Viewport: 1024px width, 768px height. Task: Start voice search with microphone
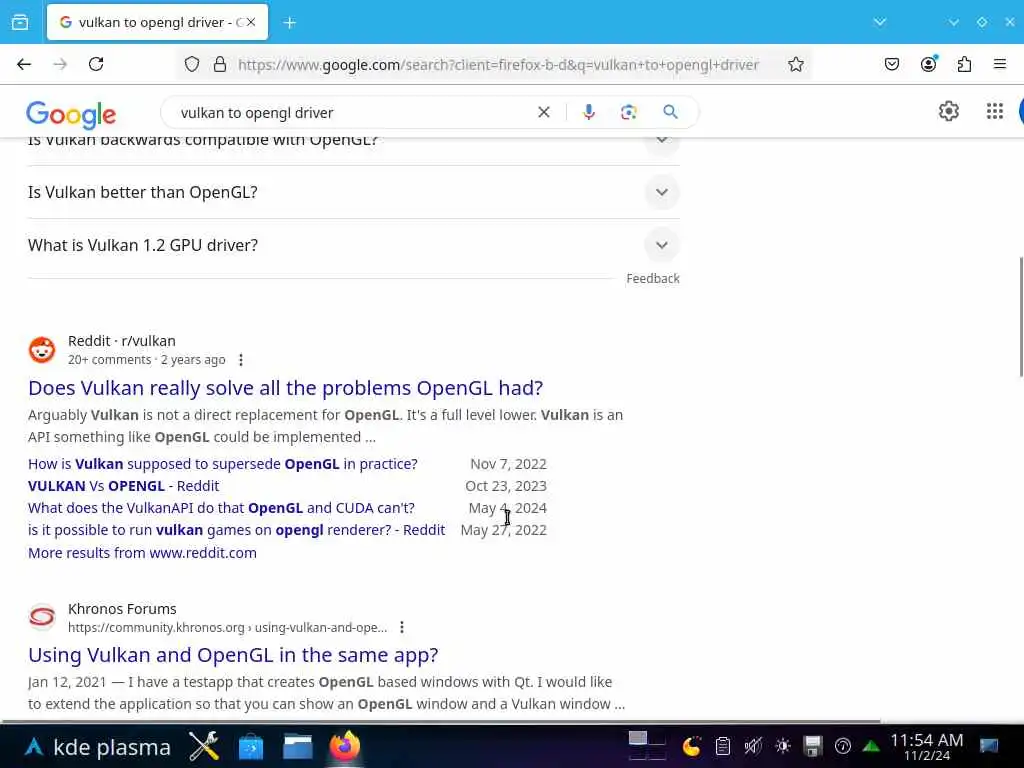pyautogui.click(x=589, y=112)
